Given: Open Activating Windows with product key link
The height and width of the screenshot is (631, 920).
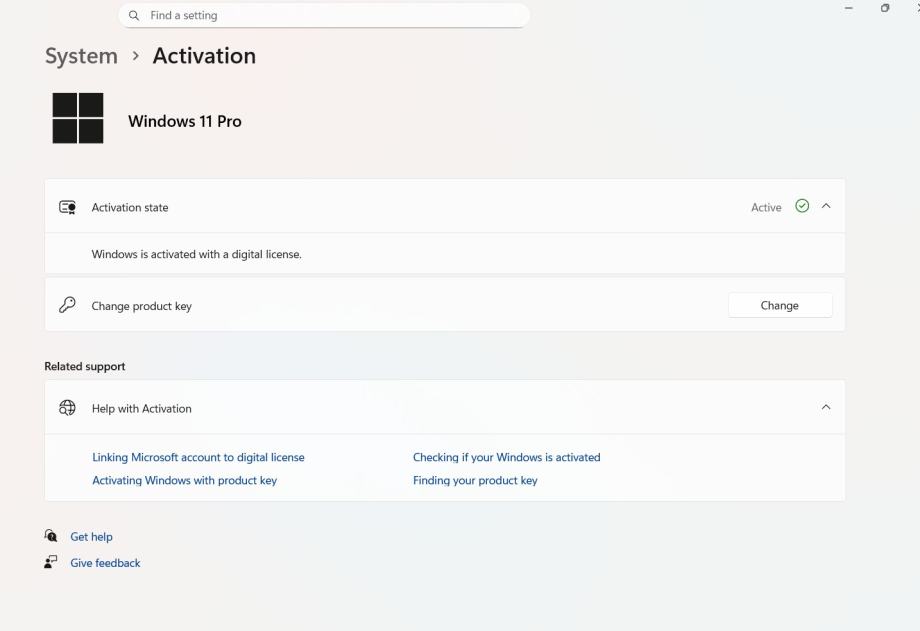Looking at the screenshot, I should click(x=184, y=480).
